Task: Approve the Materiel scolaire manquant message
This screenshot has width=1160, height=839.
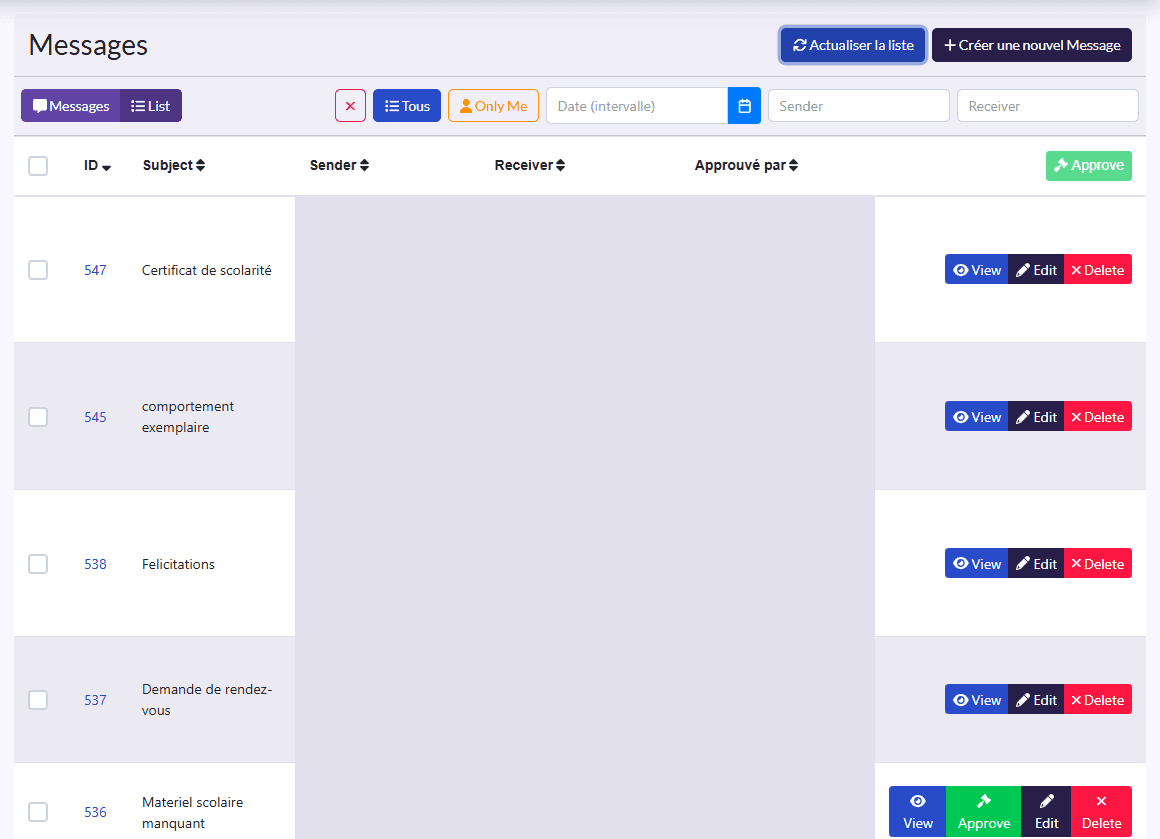Action: pos(983,812)
